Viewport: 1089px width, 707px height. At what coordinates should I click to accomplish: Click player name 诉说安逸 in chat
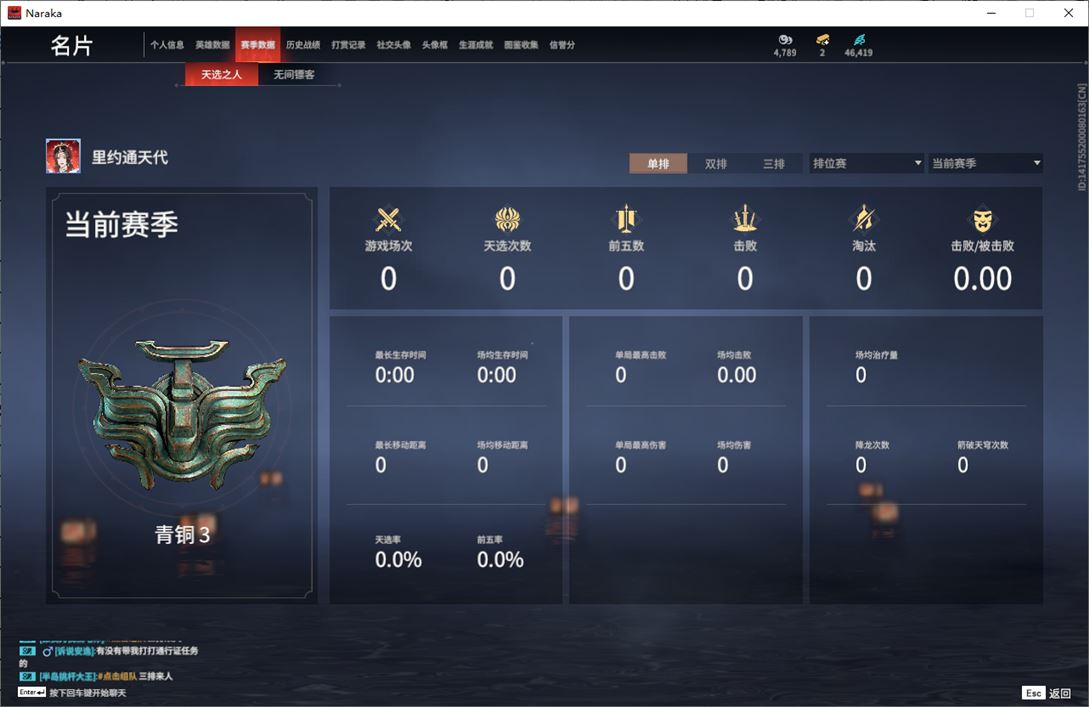point(74,651)
